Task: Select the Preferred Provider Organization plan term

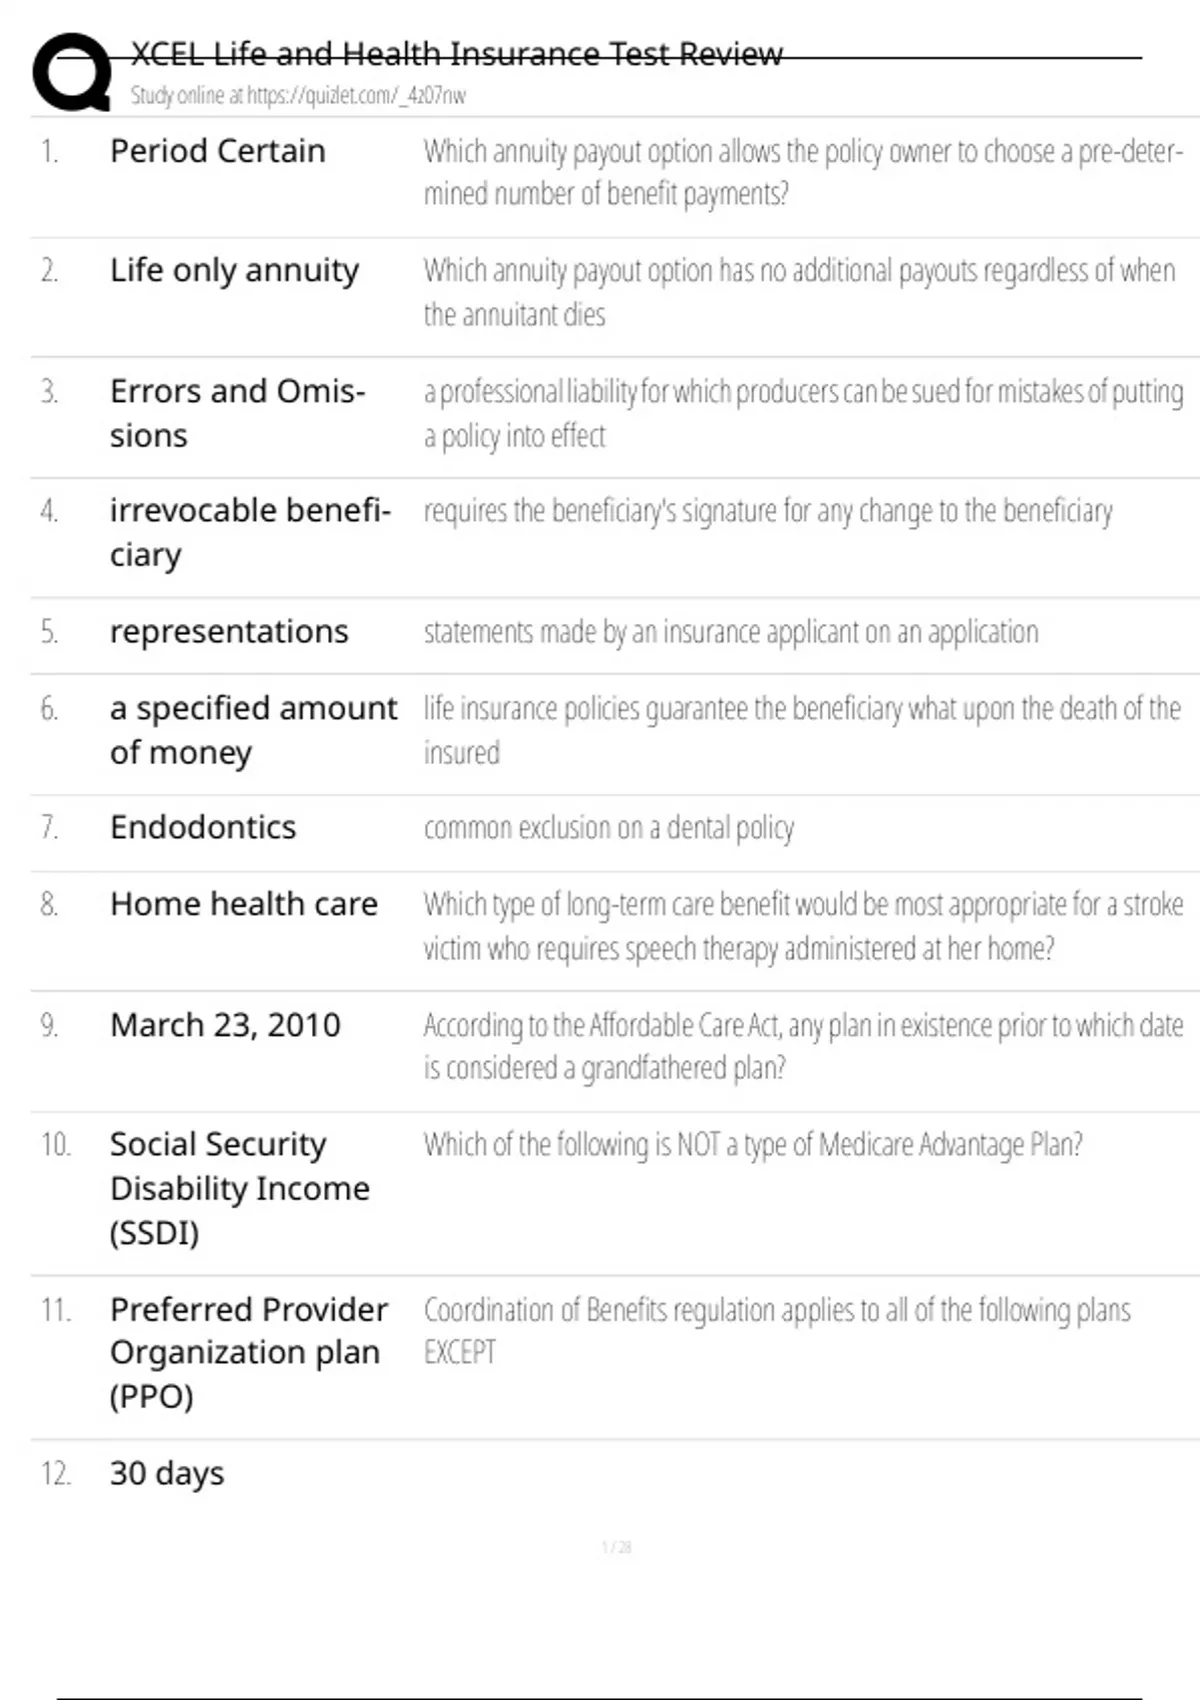Action: pyautogui.click(x=248, y=1352)
